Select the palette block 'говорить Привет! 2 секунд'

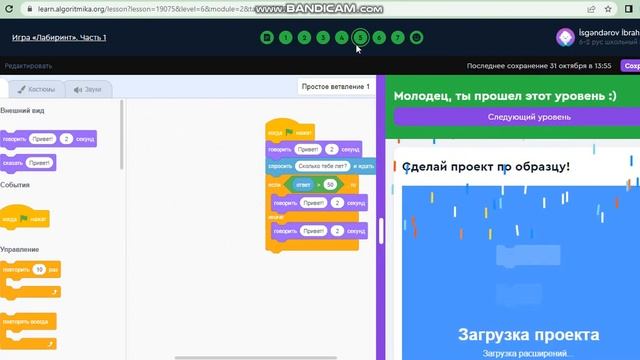click(49, 139)
